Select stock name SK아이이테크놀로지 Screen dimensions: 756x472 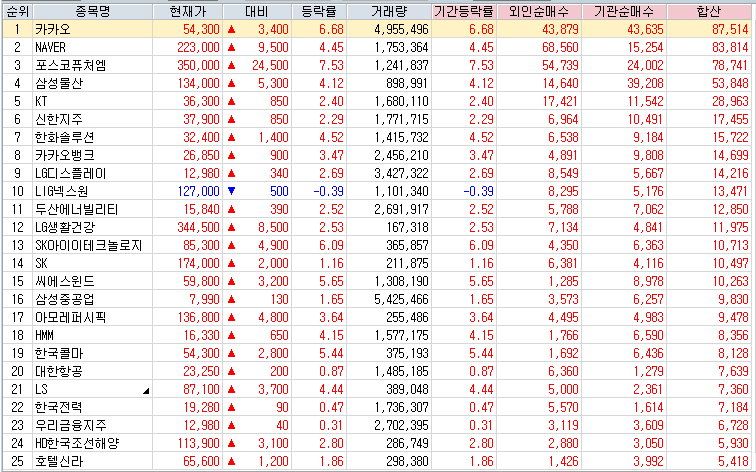[x=88, y=245]
